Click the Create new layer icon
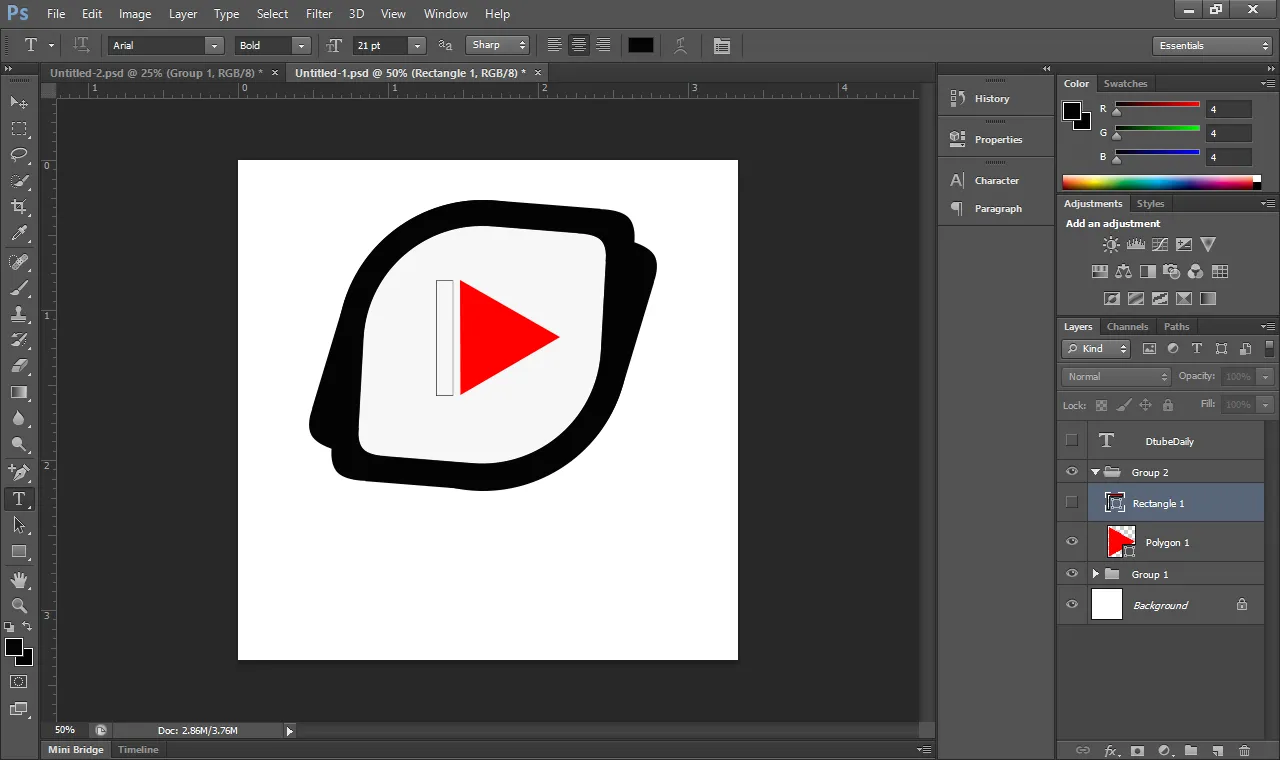This screenshot has width=1280, height=760. [1217, 750]
